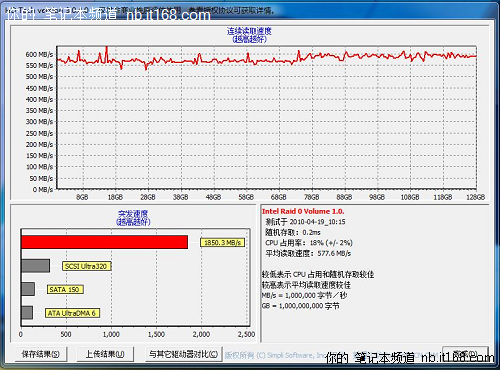
Task: Select the gray SATA 150 bar
Action: coord(28,289)
